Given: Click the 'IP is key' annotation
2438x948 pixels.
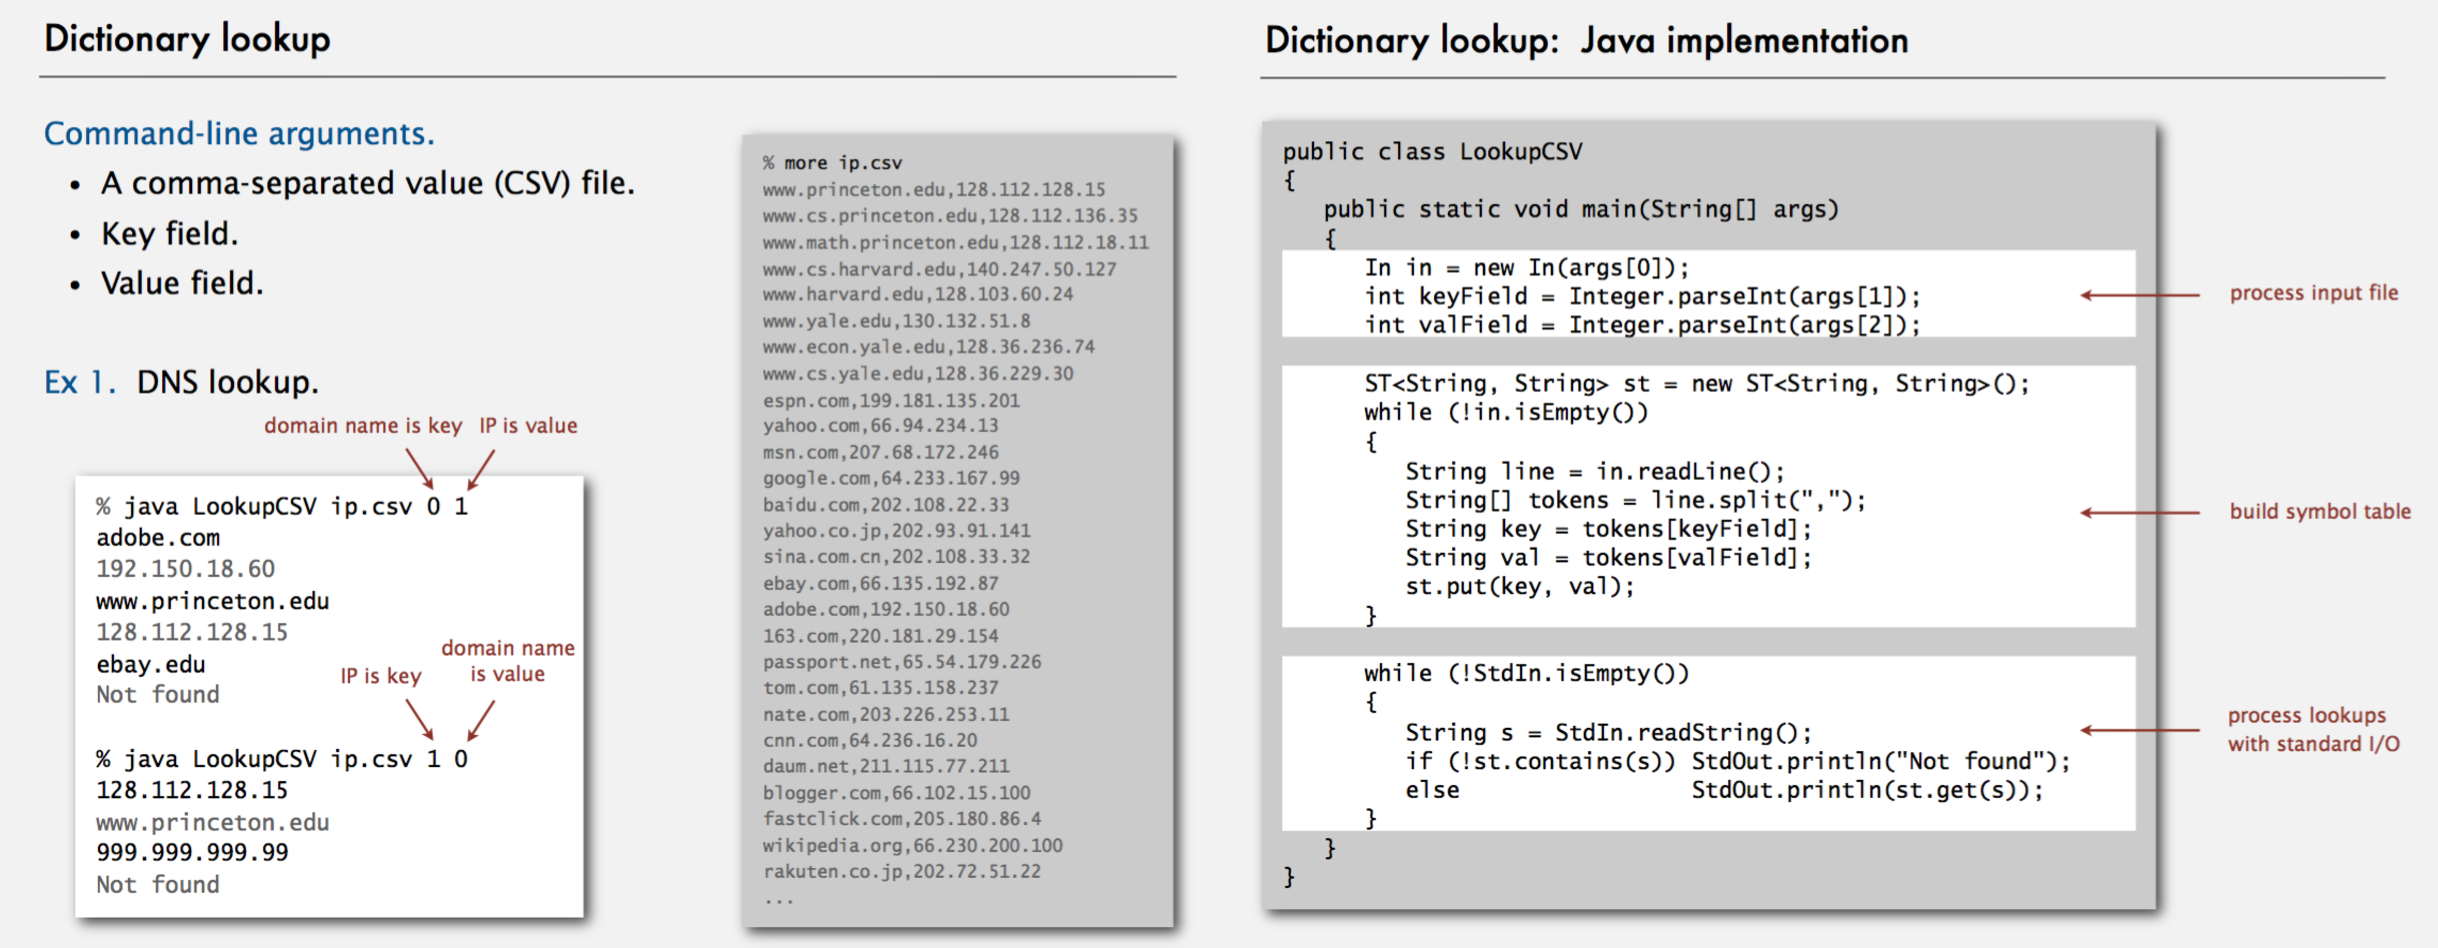Looking at the screenshot, I should tap(381, 676).
